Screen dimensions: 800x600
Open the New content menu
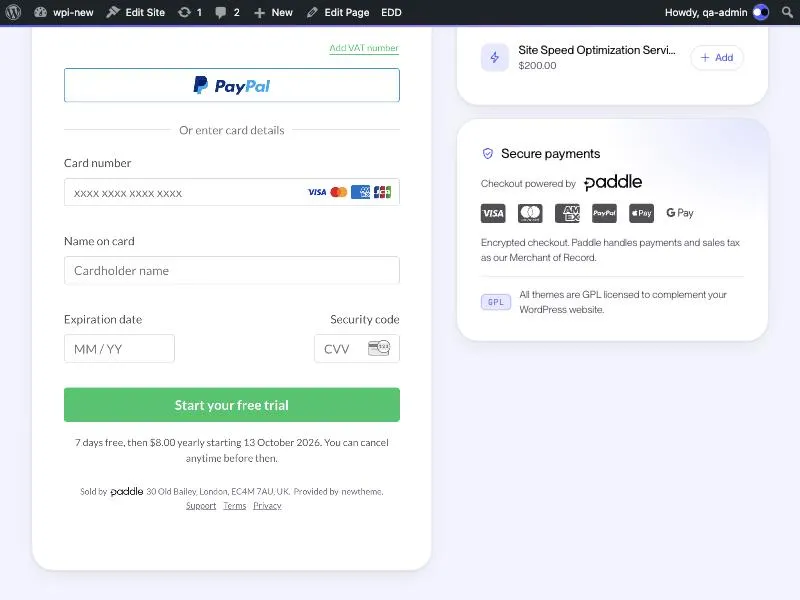273,12
